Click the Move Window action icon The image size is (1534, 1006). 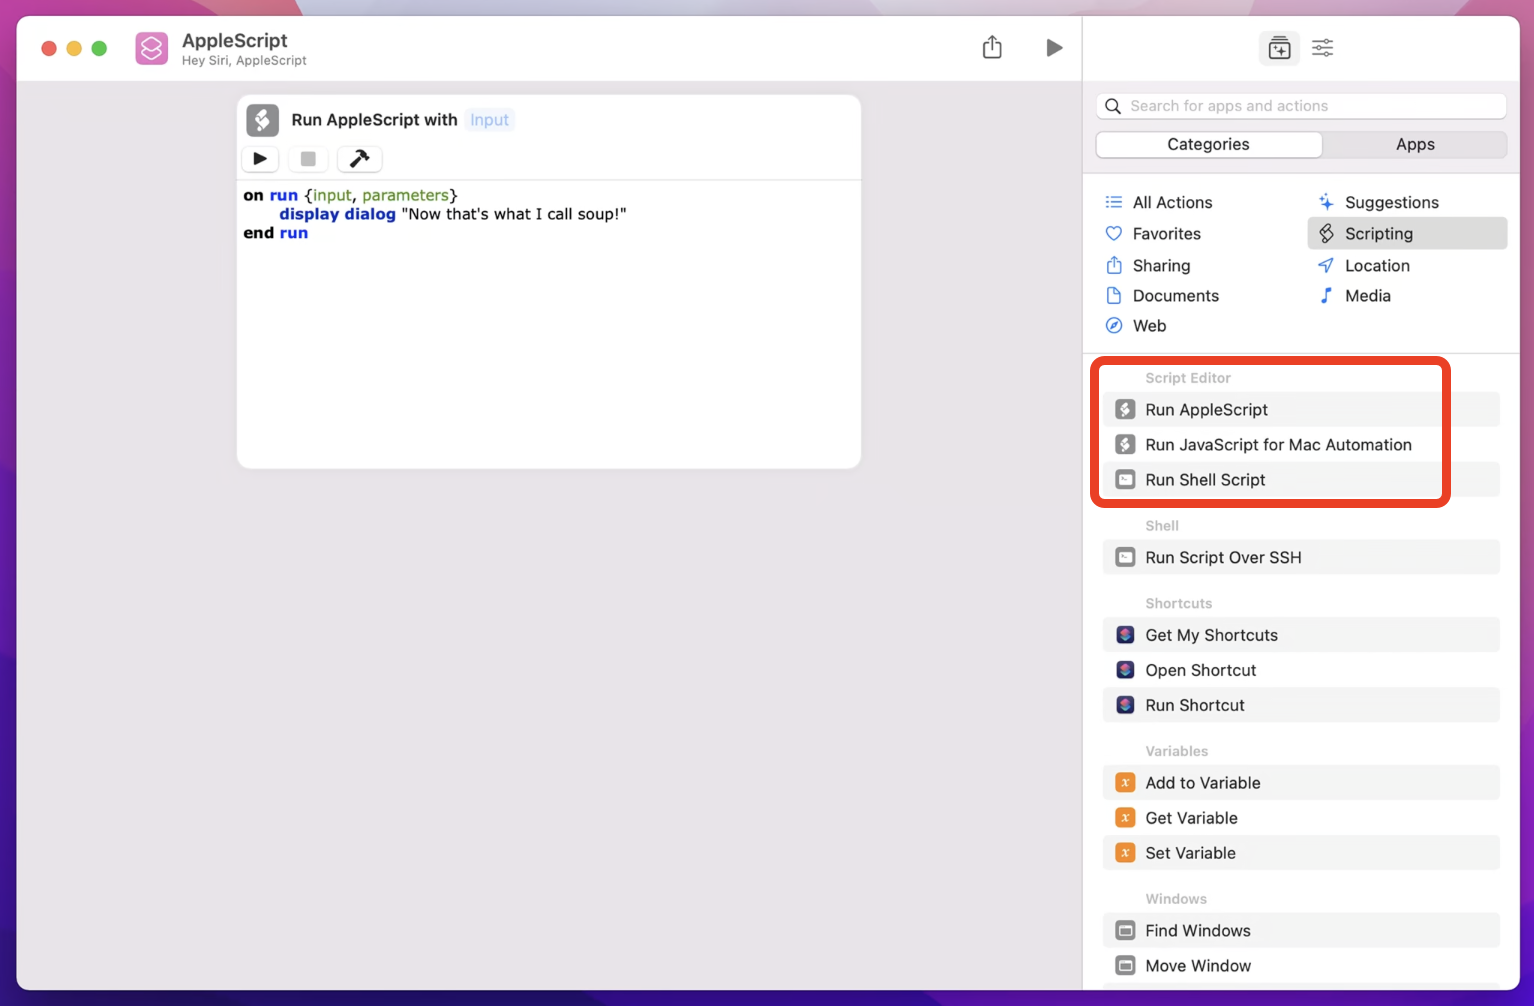(1125, 966)
